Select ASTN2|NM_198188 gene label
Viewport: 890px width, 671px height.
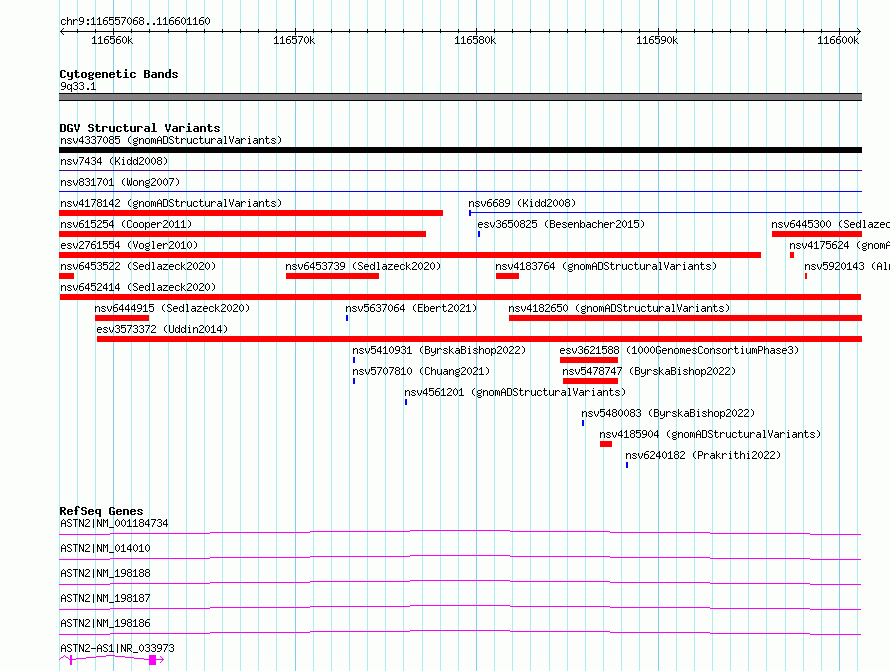pos(105,573)
